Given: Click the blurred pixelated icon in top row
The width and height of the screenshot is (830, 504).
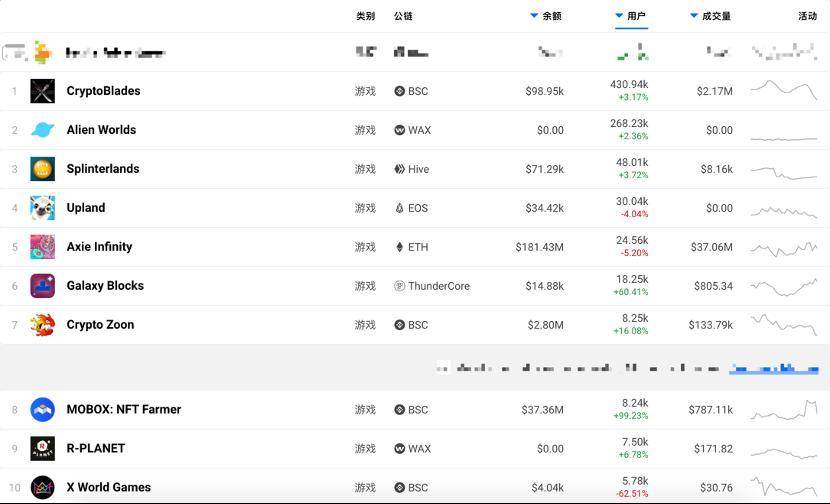Looking at the screenshot, I should [42, 52].
